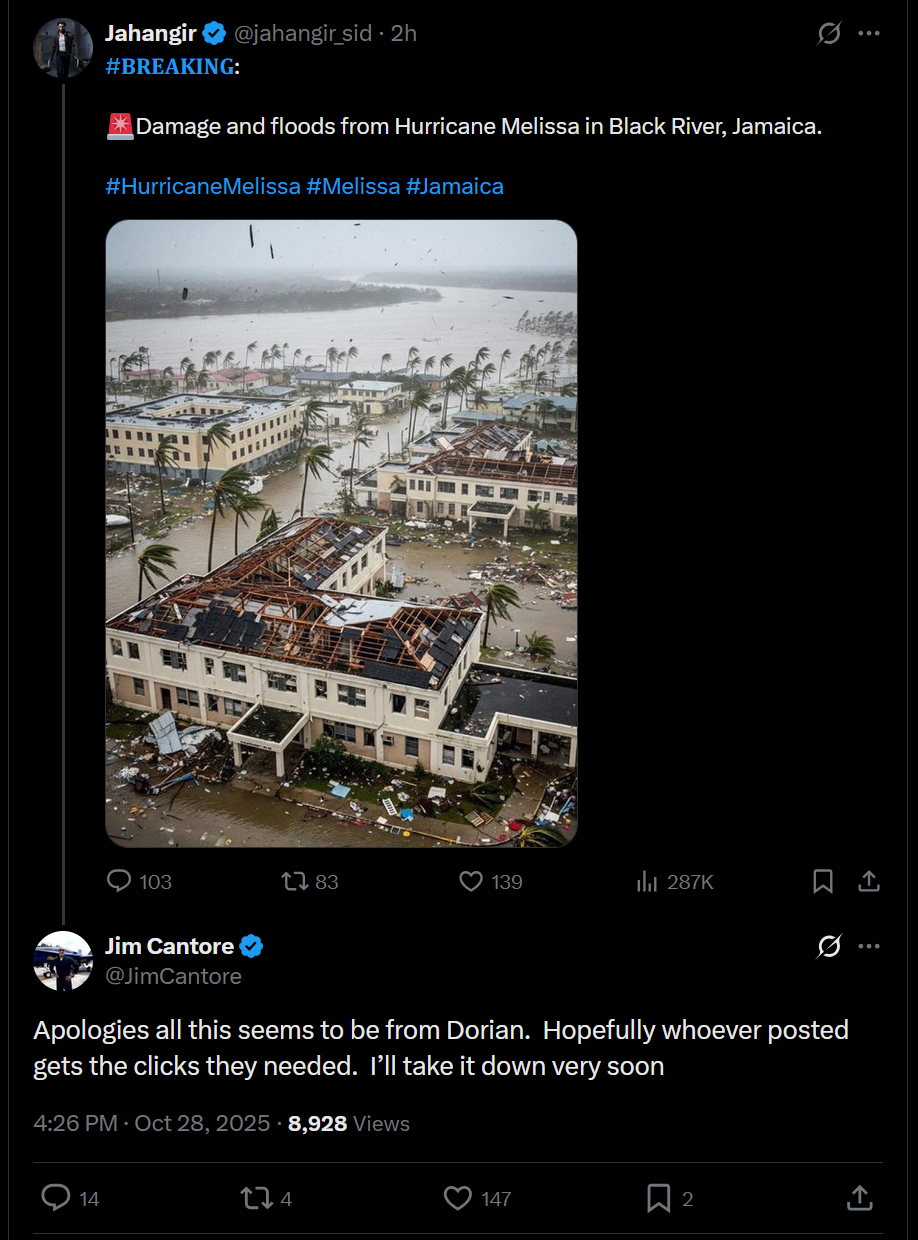Viewport: 918px width, 1240px height.
Task: Share Jahangir's post
Action: [x=869, y=881]
